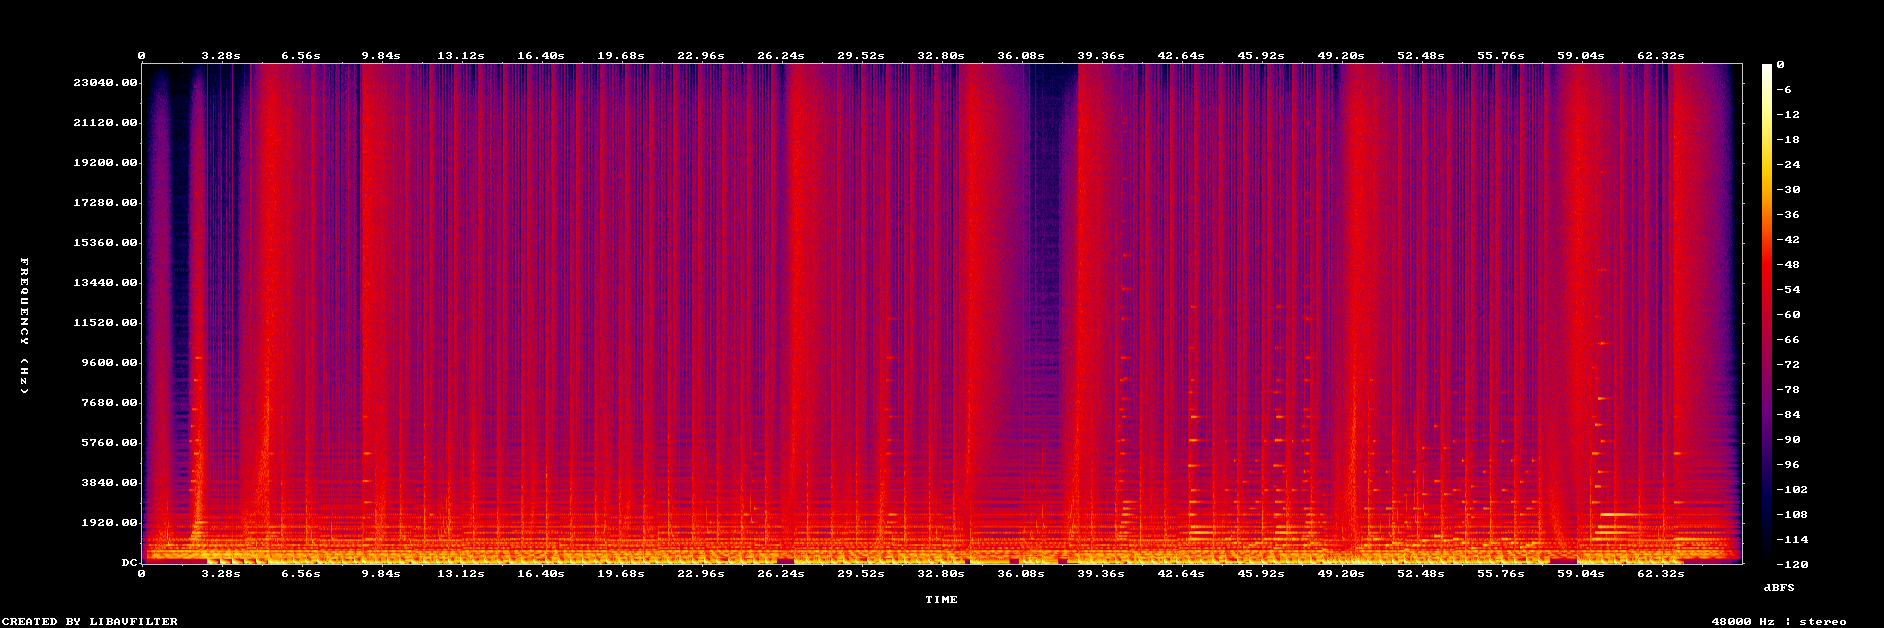Click the 5760.00 frequency label
Screen dimensions: 1884x628
109,443
